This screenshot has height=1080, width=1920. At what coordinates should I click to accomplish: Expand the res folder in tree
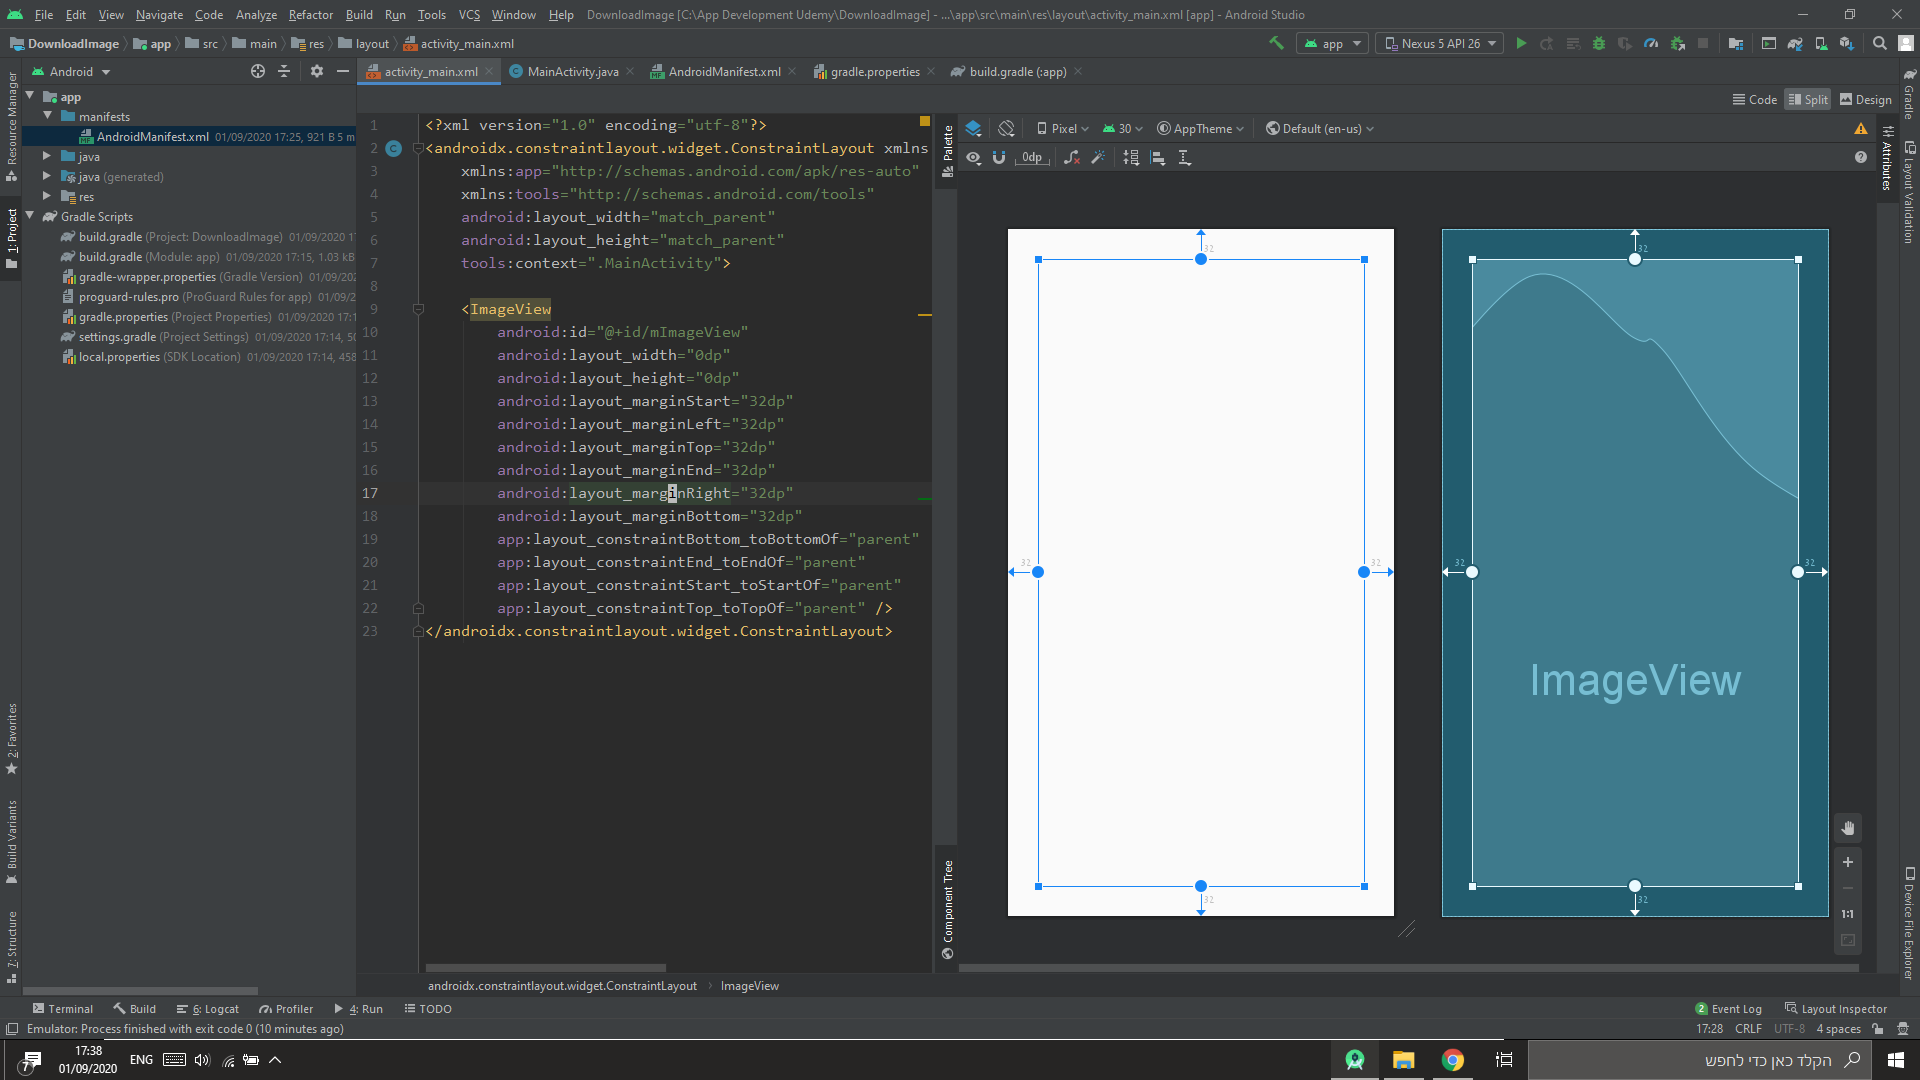coord(47,196)
